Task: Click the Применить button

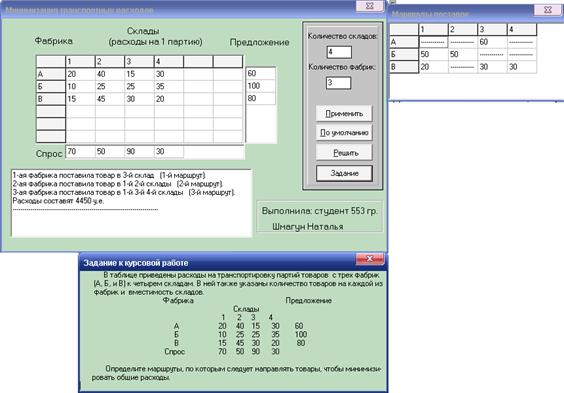Action: 344,114
